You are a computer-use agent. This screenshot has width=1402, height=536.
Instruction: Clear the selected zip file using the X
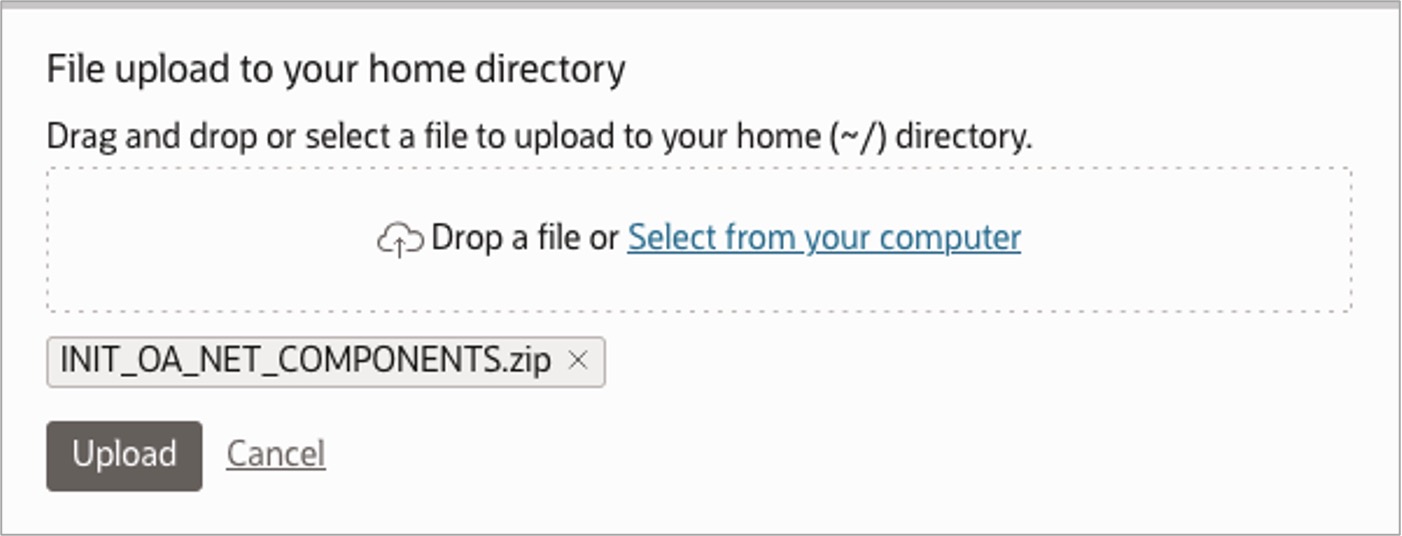pos(577,361)
